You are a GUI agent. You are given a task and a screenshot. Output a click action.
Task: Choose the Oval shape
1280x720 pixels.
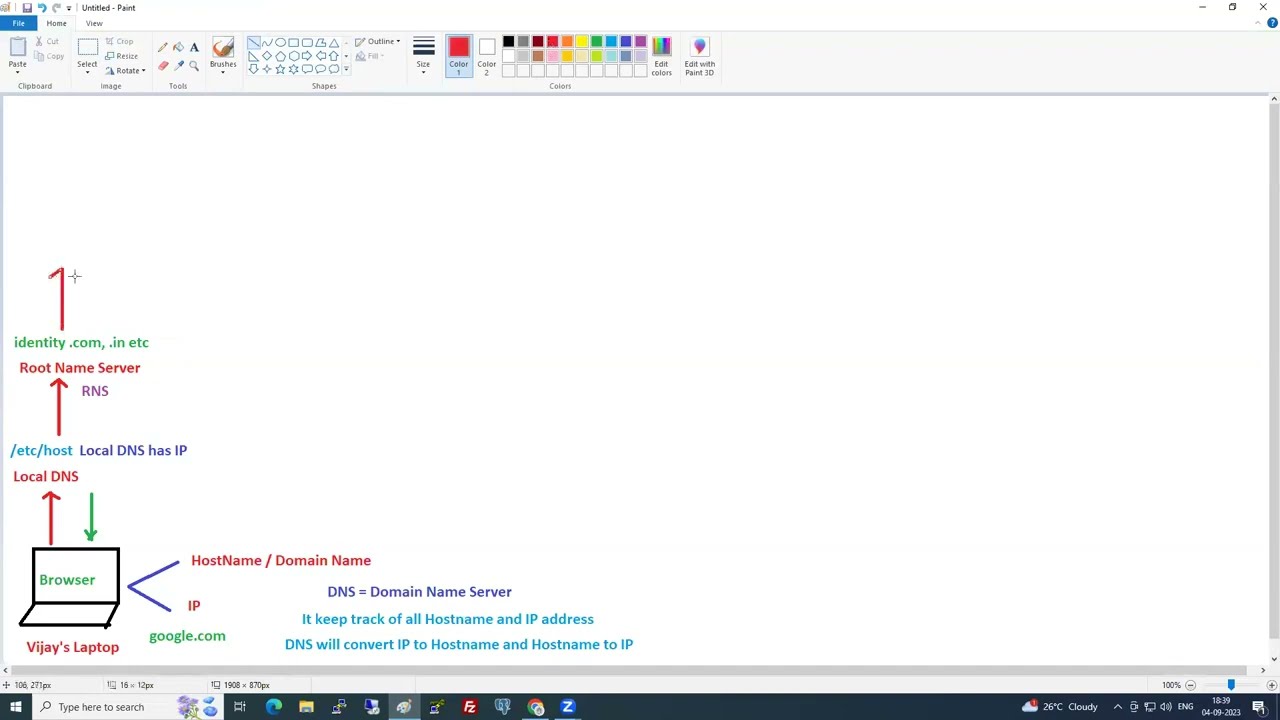tap(280, 43)
